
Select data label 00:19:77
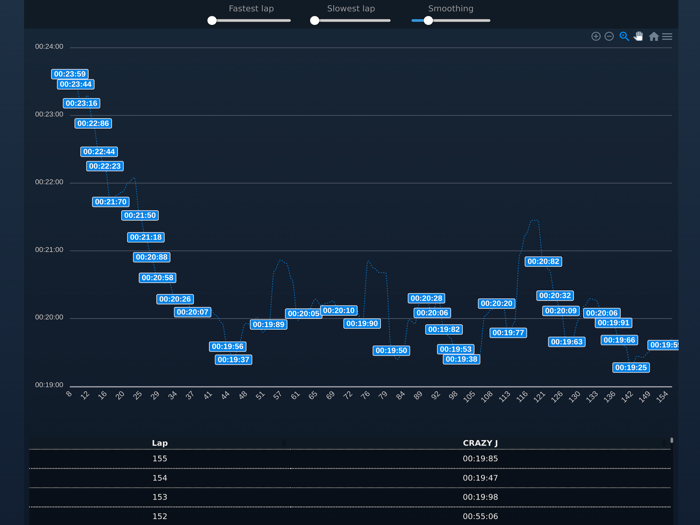click(x=508, y=333)
